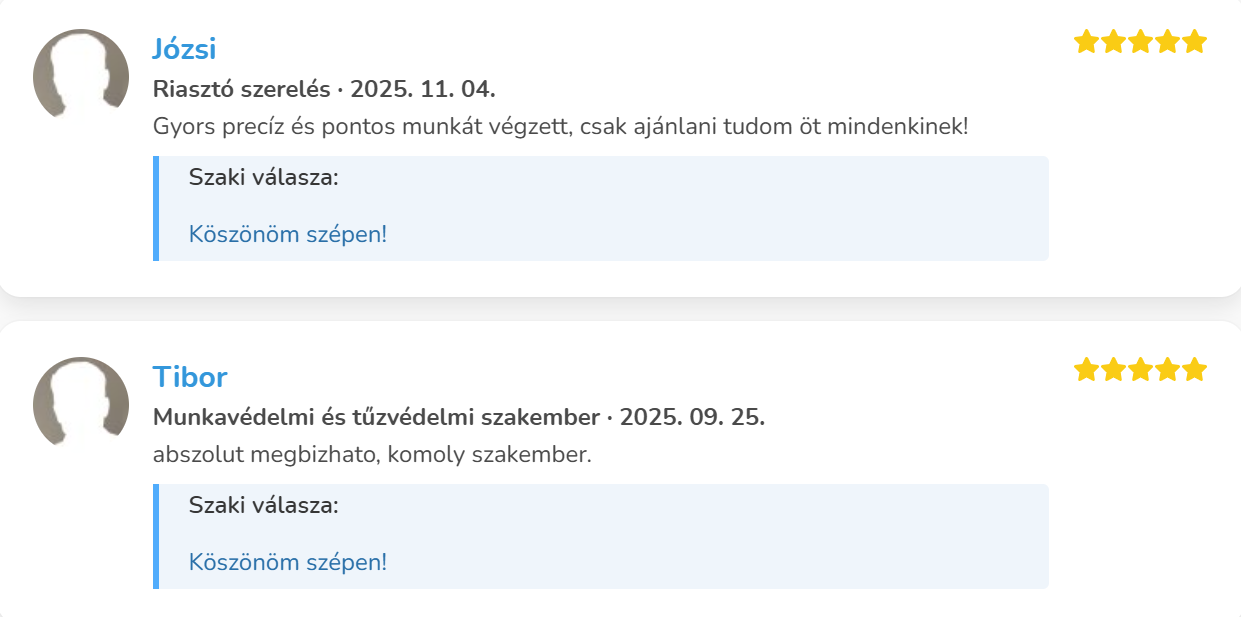The image size is (1241, 617).
Task: Click the second star in Tibor's rating
Action: click(1113, 370)
